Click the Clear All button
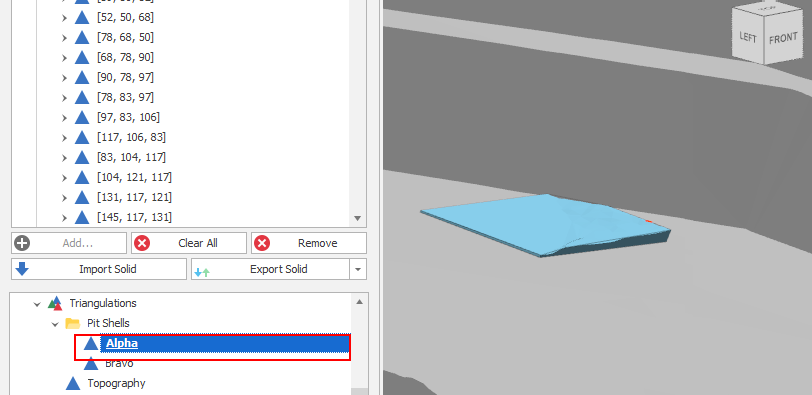 coord(189,243)
